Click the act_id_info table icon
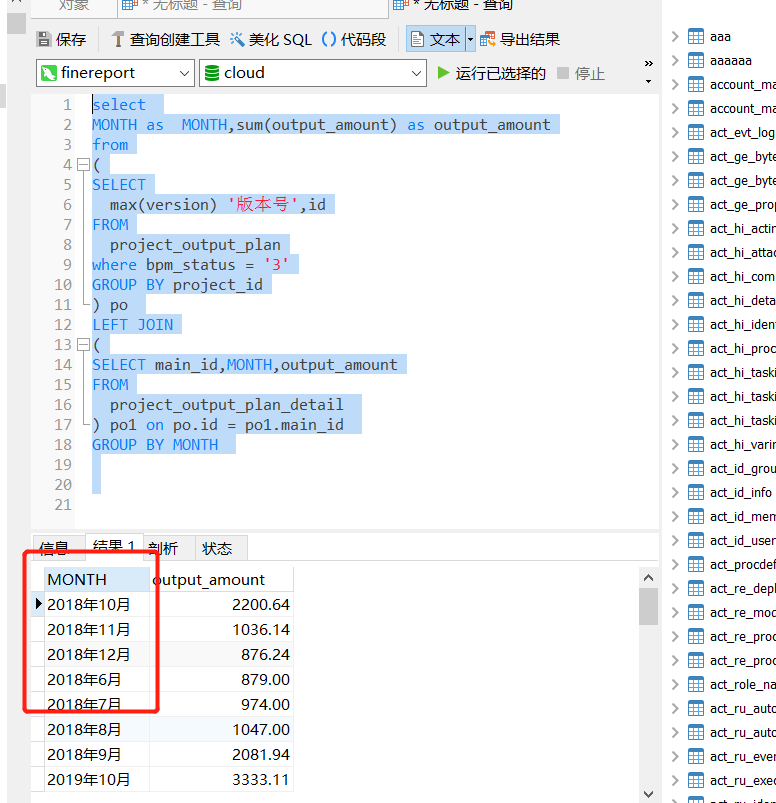 (x=696, y=492)
